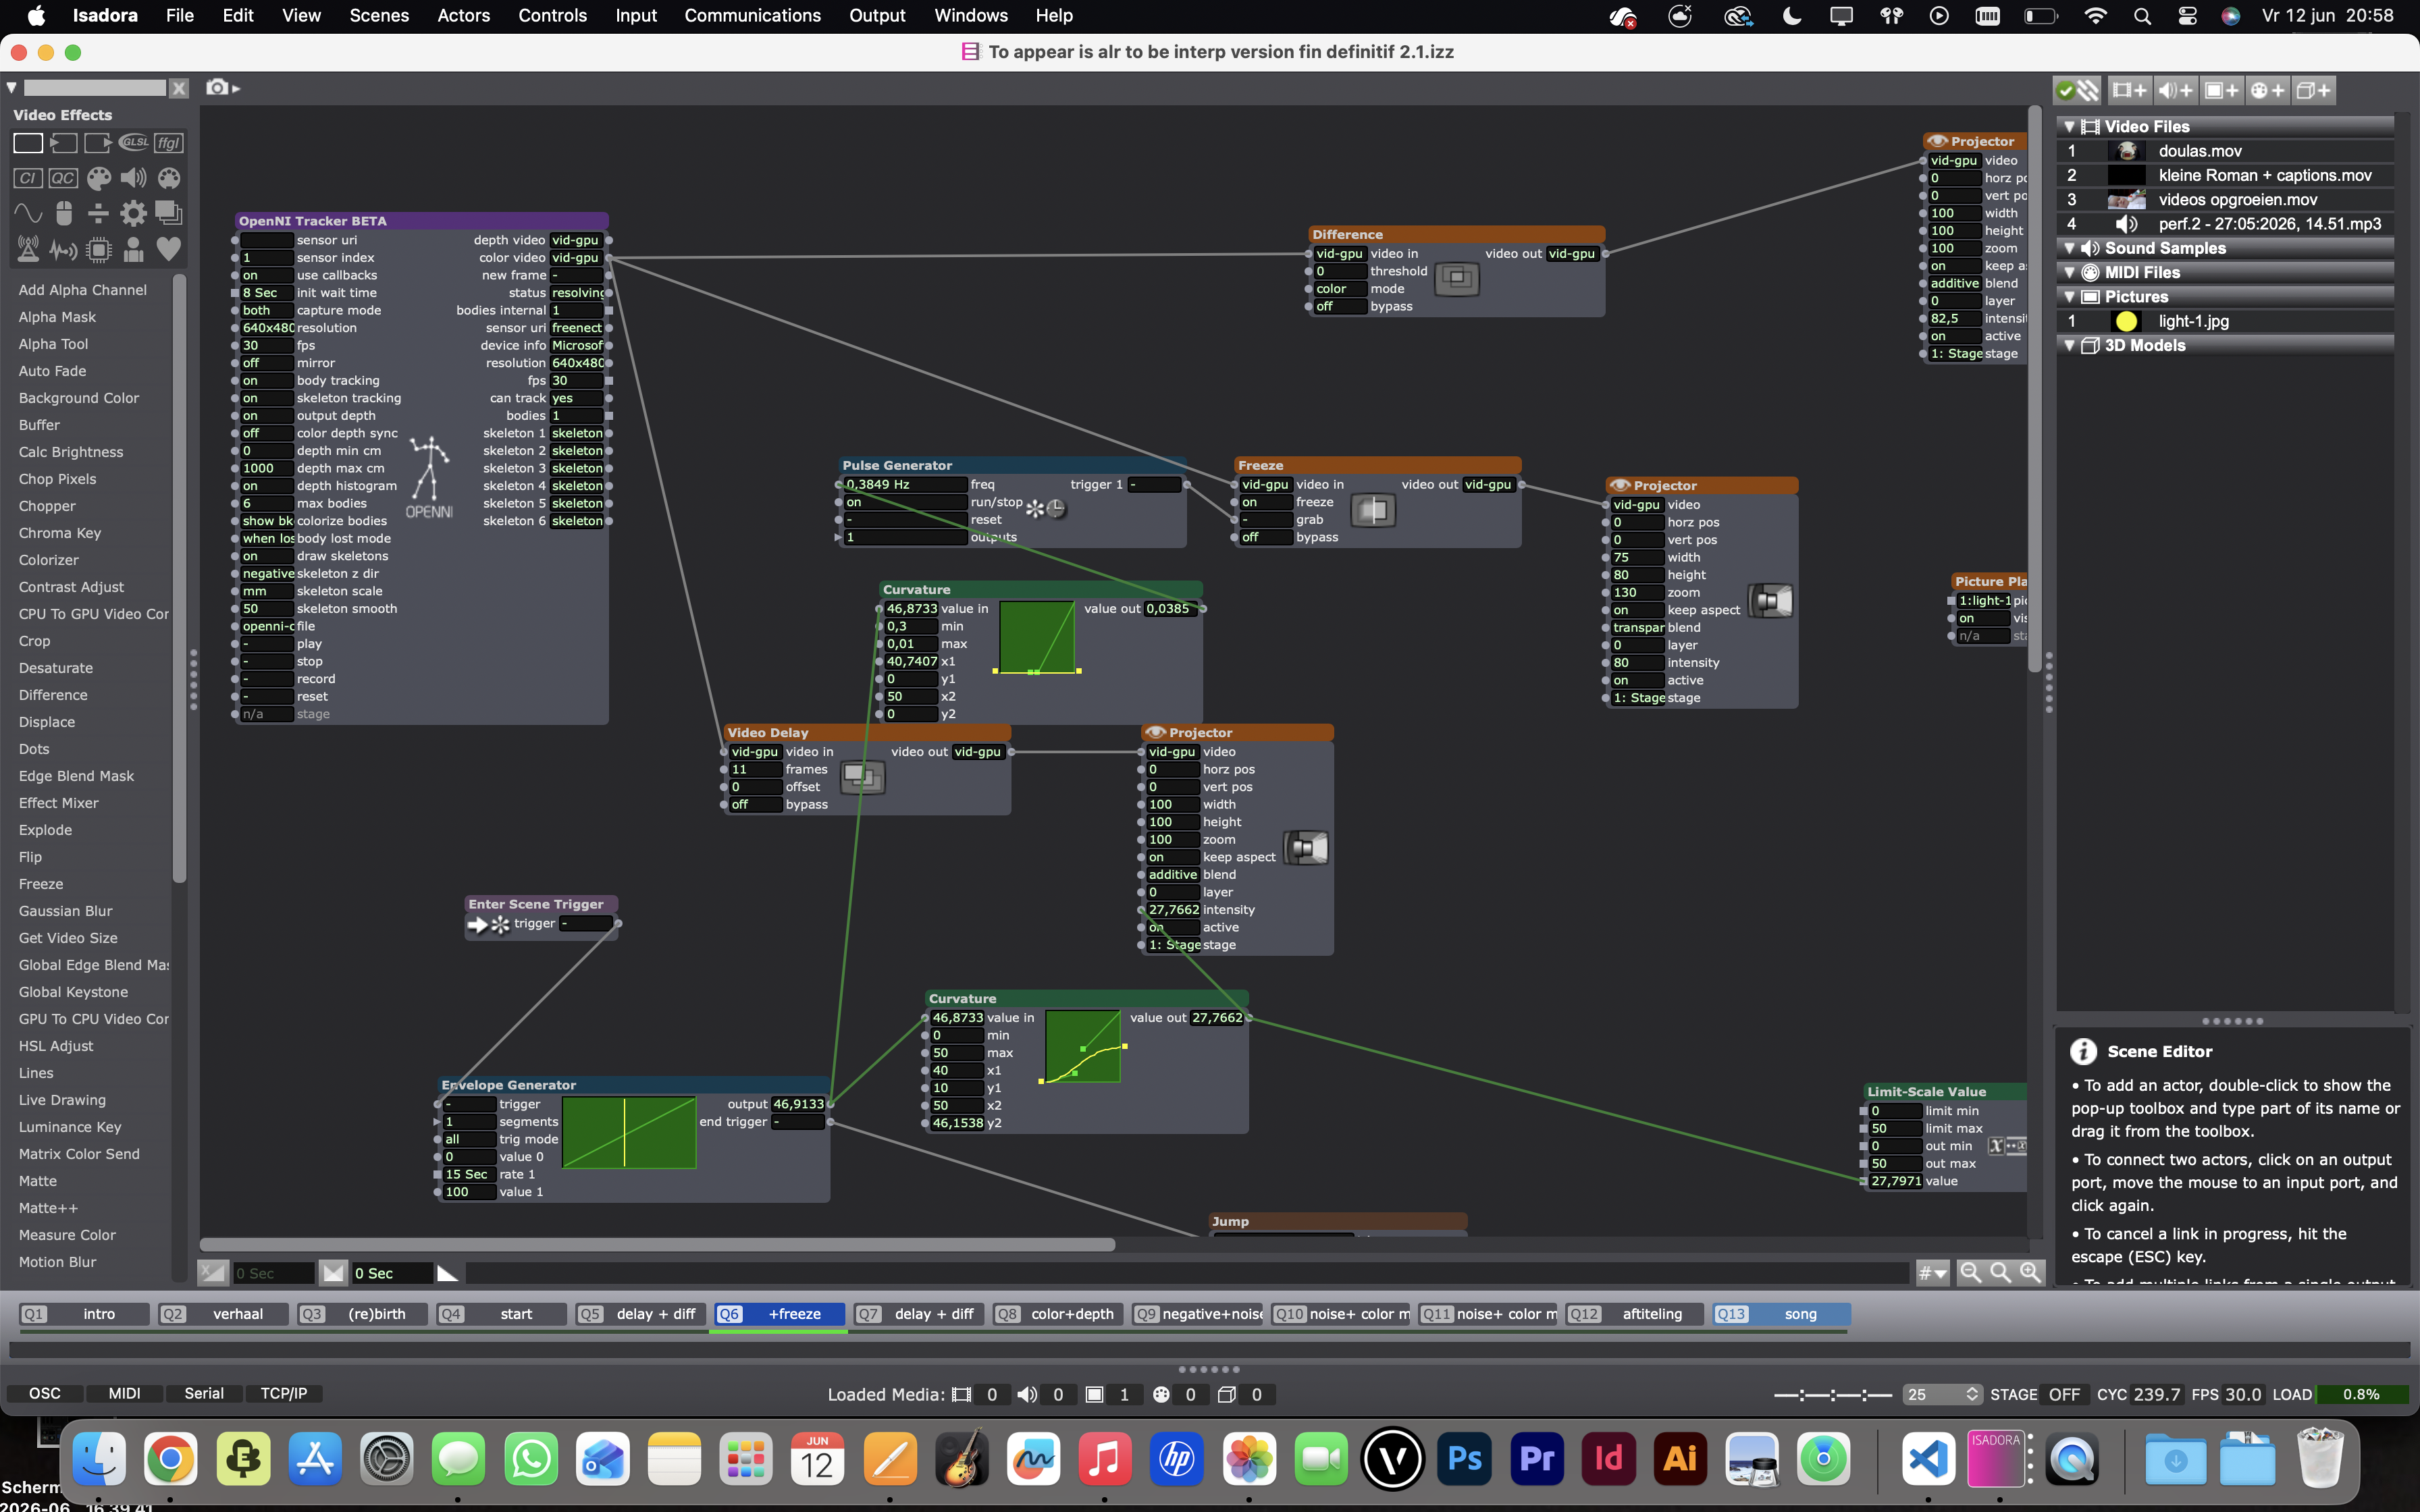
Task: Click the MIDI status button
Action: coord(124,1393)
